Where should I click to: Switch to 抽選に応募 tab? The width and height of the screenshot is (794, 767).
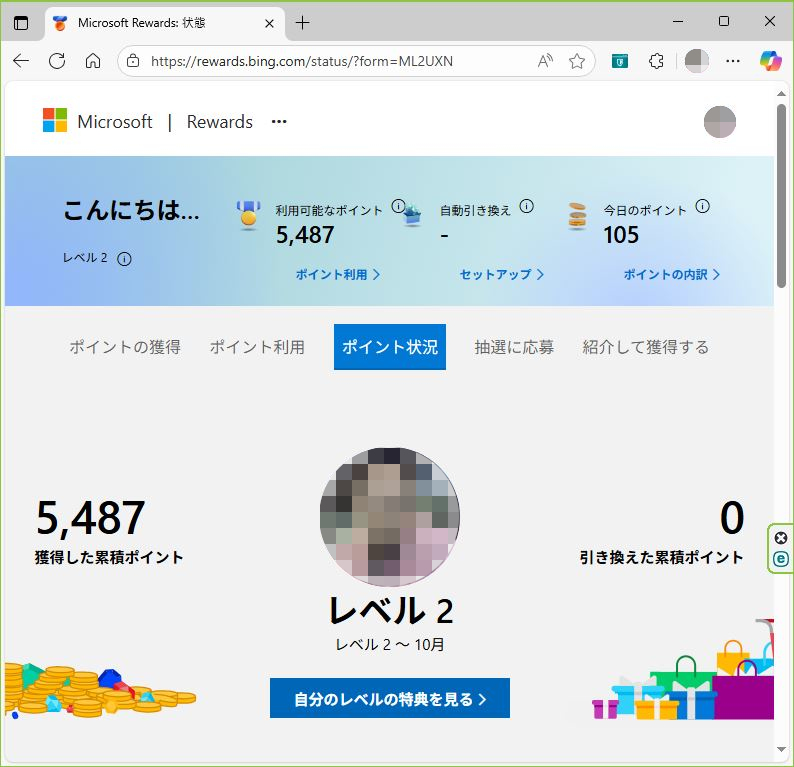tap(514, 347)
